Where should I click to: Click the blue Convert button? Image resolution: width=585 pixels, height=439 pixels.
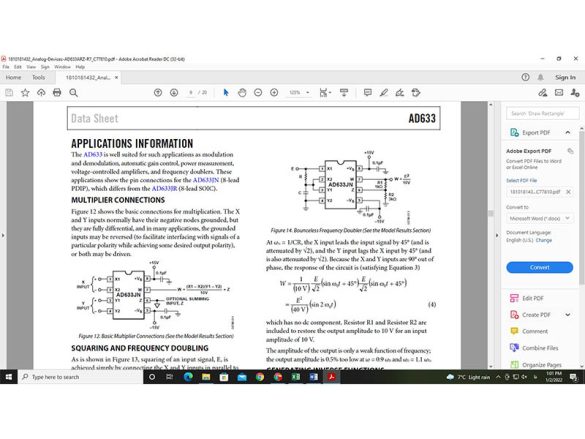539,267
